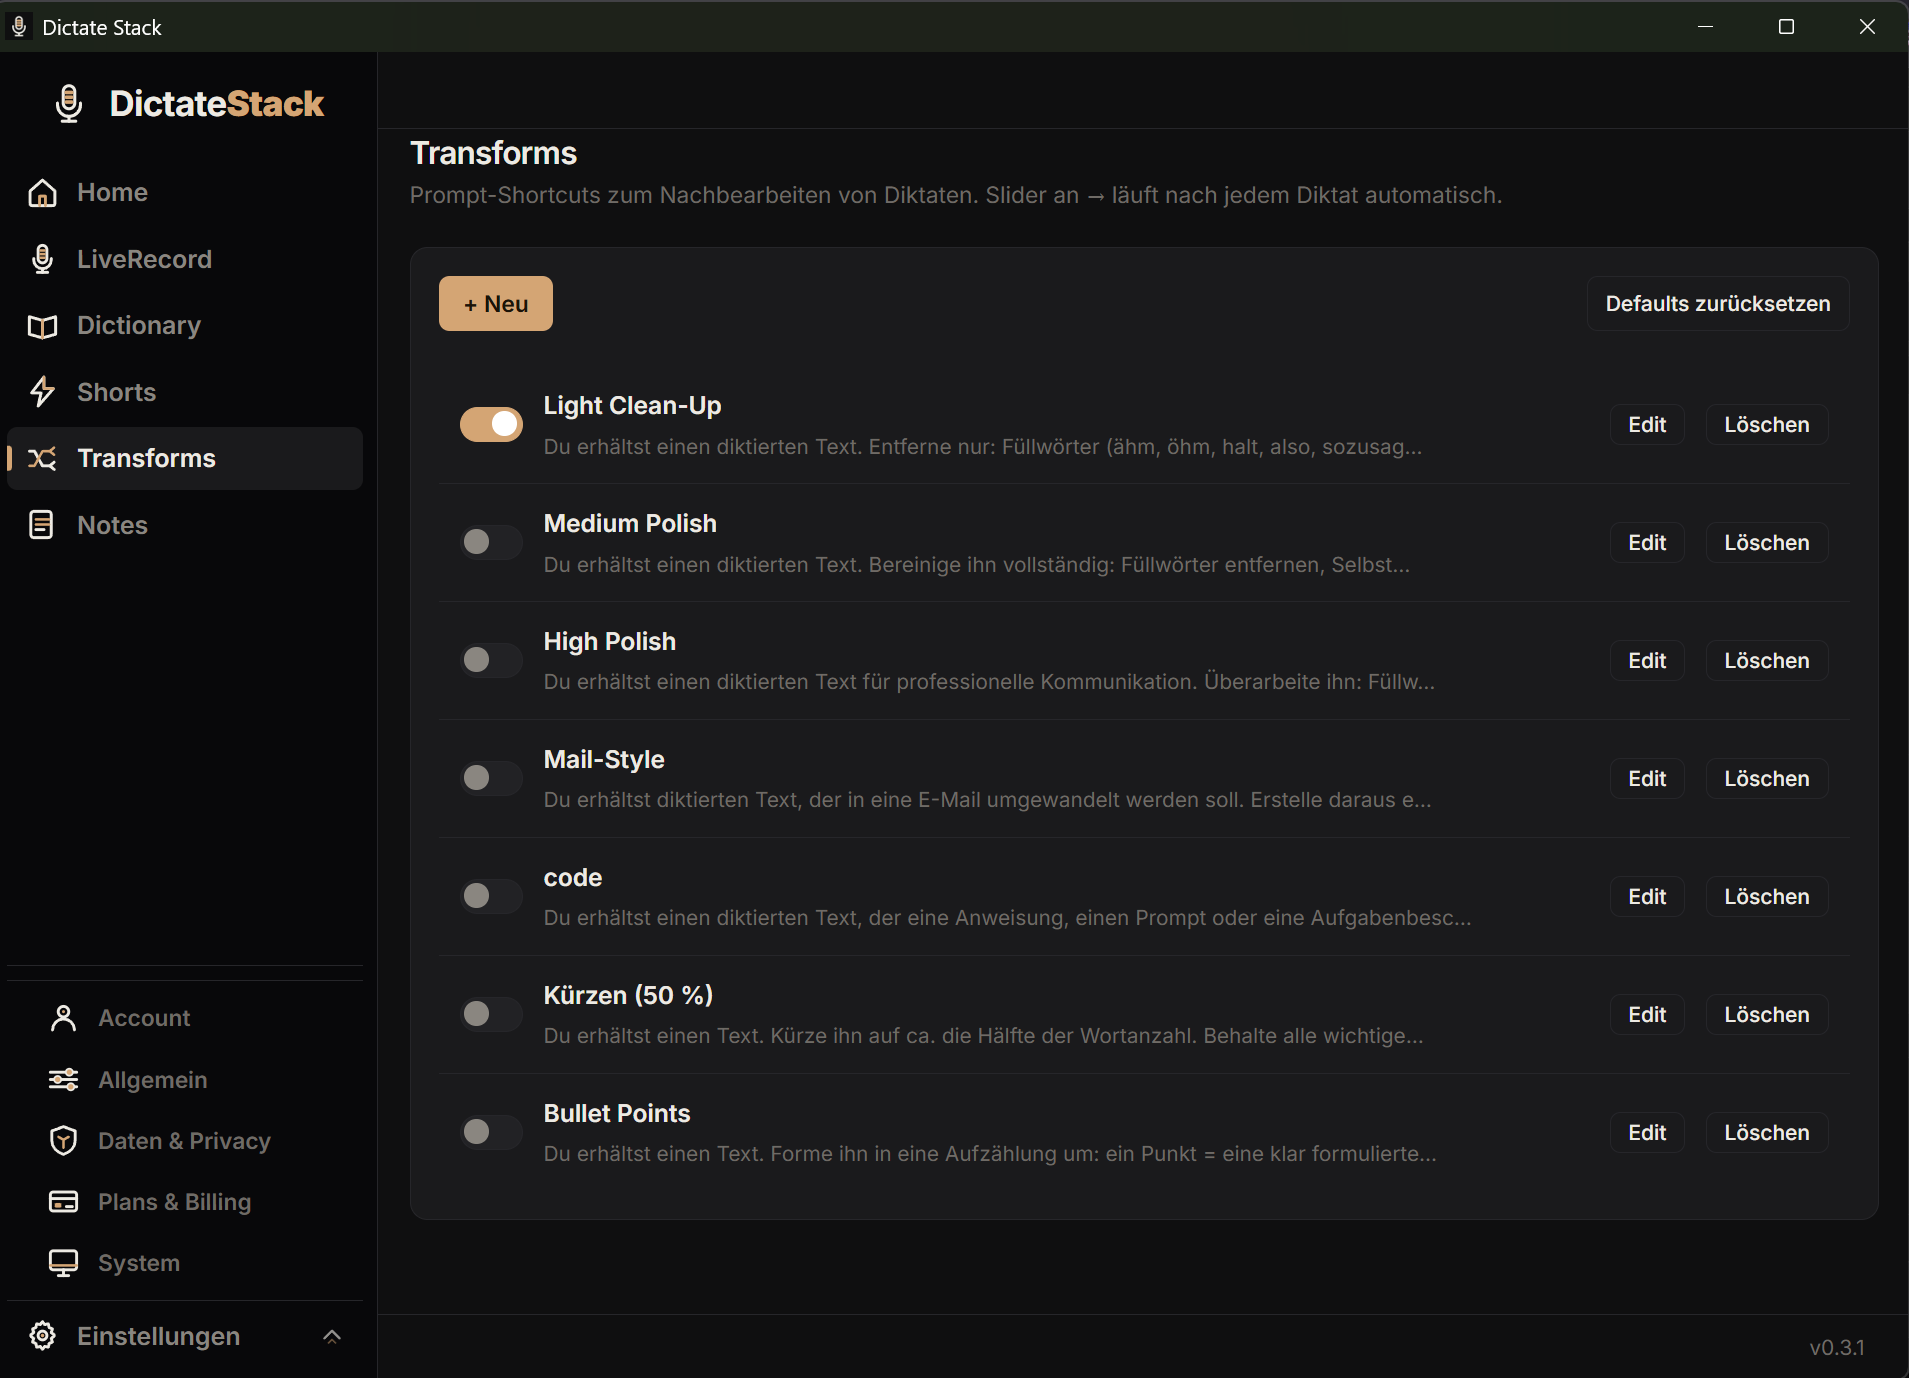Turn on the Mail-Style toggle
The width and height of the screenshot is (1909, 1378).
click(491, 778)
